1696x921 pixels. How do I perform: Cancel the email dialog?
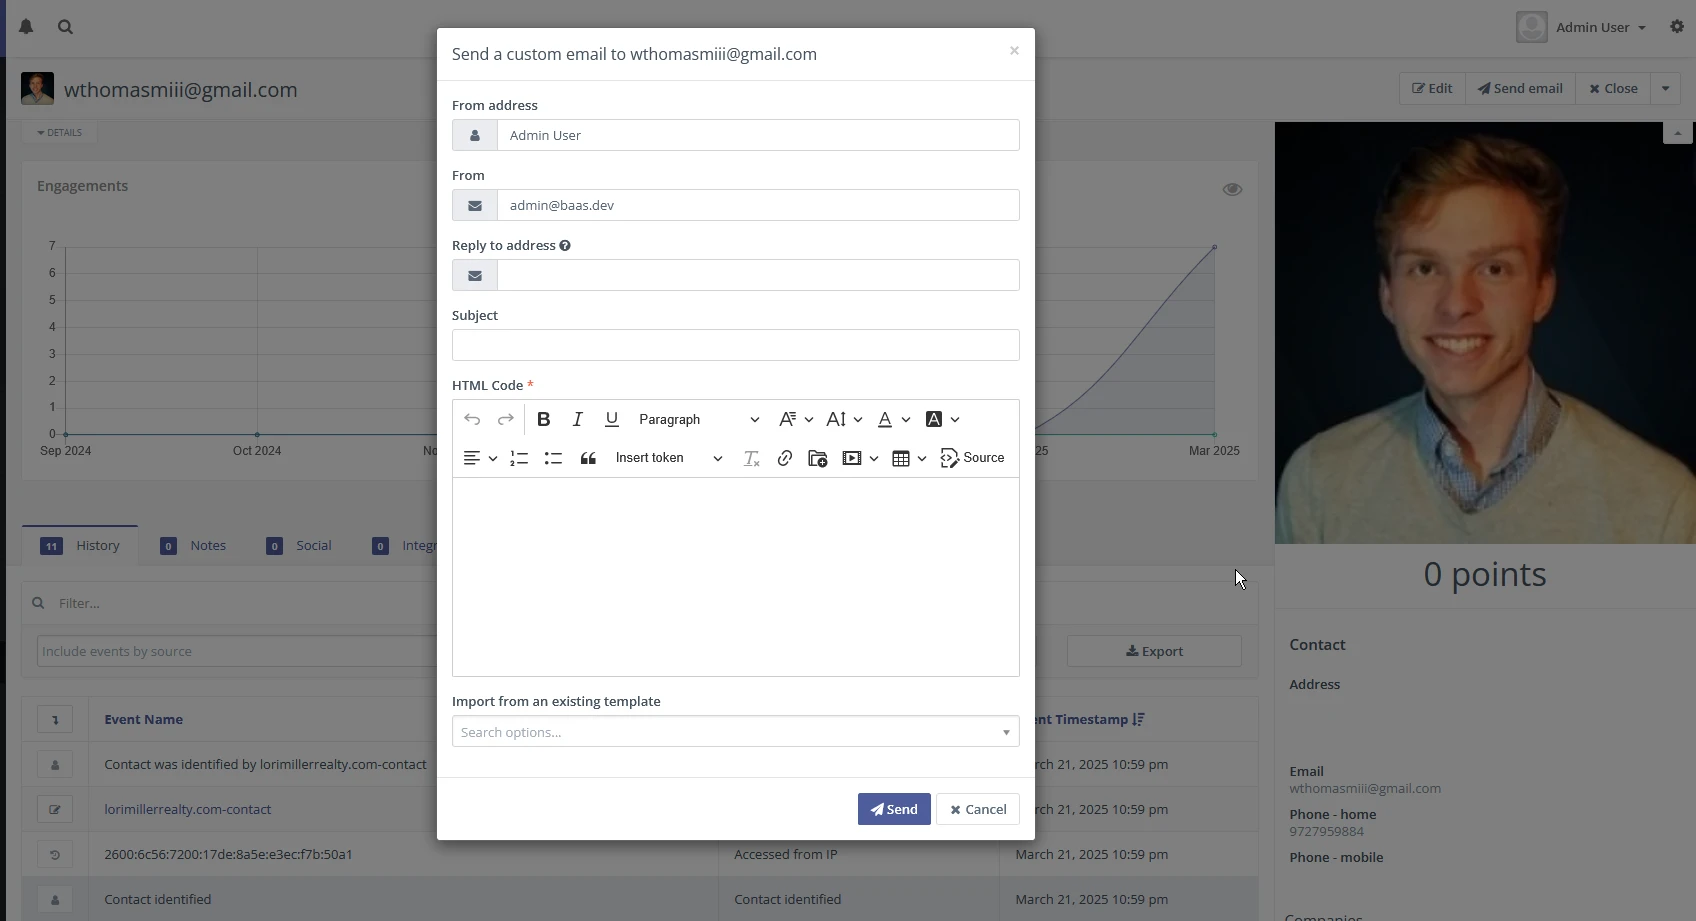click(977, 809)
